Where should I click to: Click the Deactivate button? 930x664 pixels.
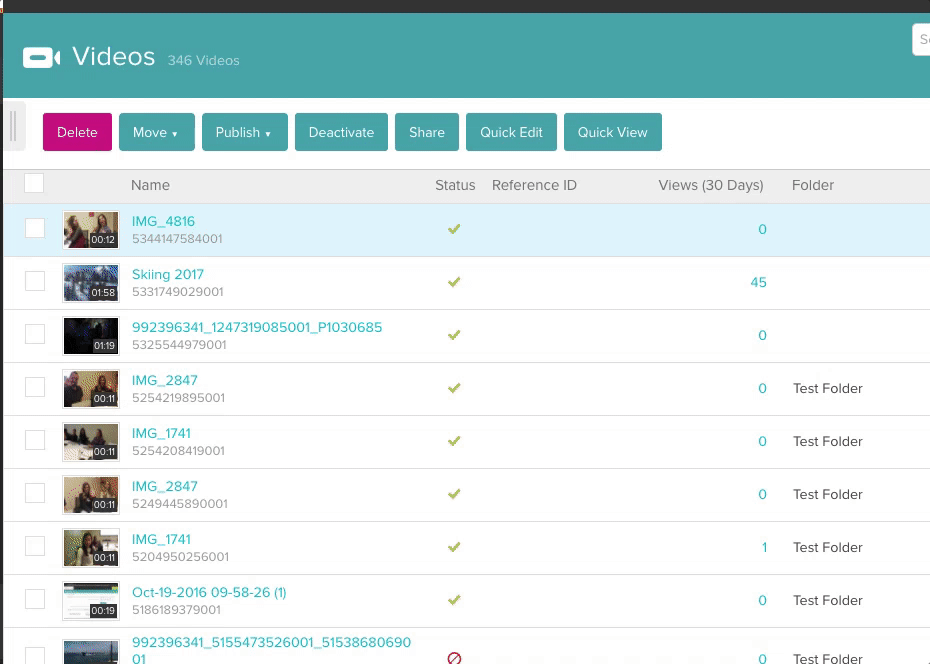click(x=341, y=132)
